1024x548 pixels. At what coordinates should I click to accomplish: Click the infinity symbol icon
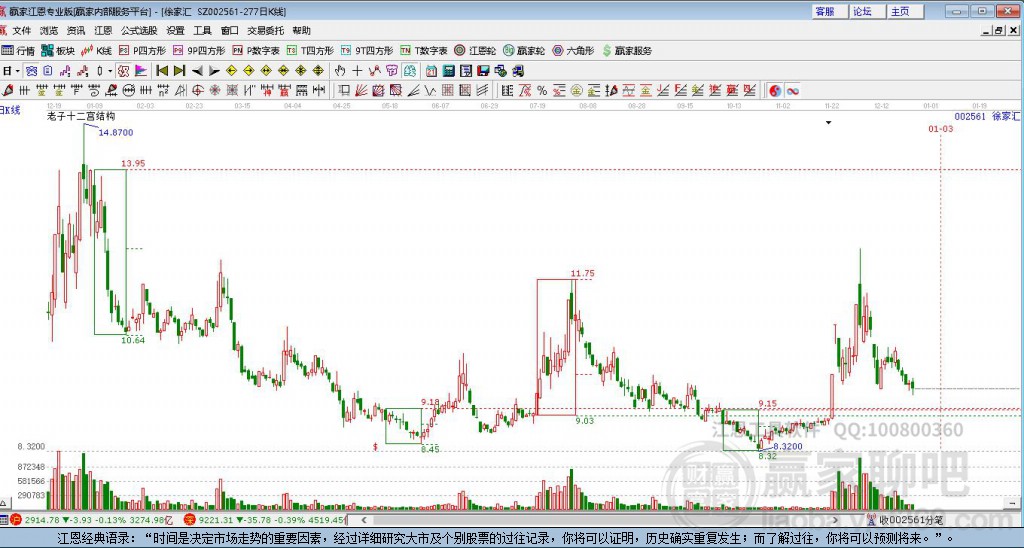(x=792, y=91)
